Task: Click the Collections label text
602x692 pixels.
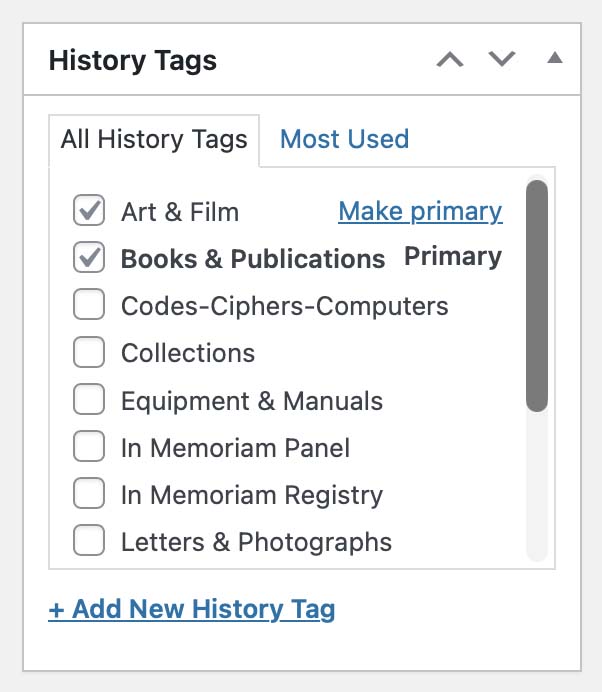Action: click(x=188, y=353)
